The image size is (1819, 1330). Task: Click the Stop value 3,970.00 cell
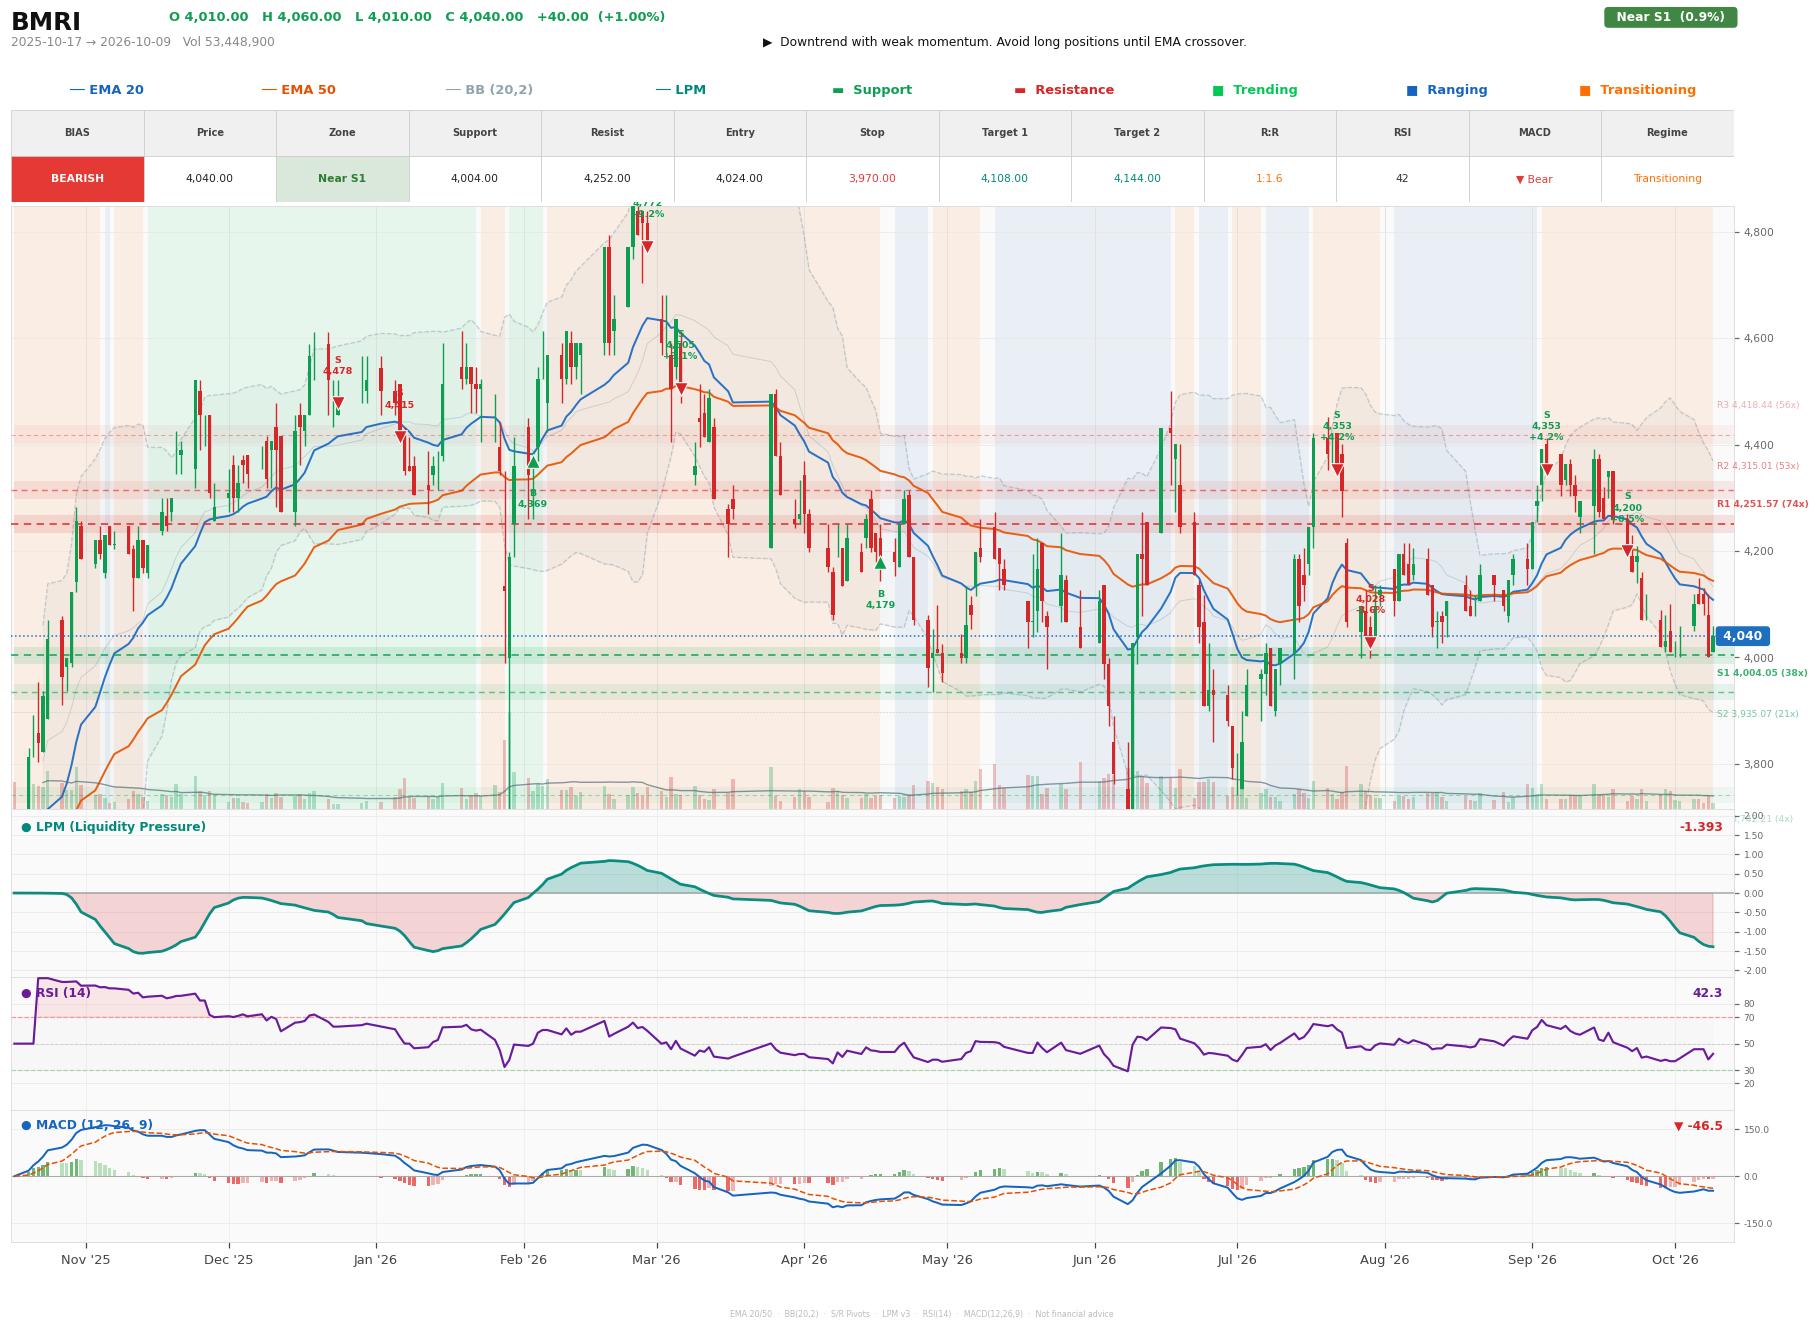click(872, 179)
